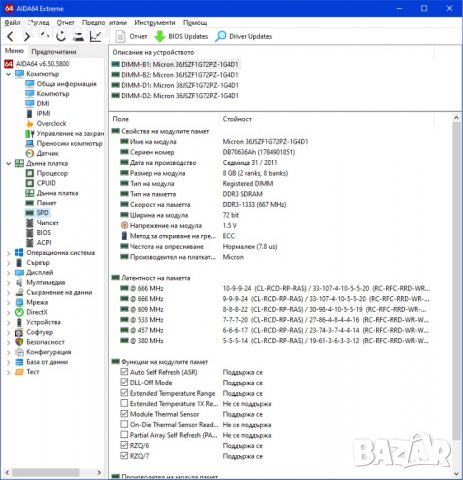Expand the Мултимедия tree node
Screen dimensions: 463x480
[9, 283]
